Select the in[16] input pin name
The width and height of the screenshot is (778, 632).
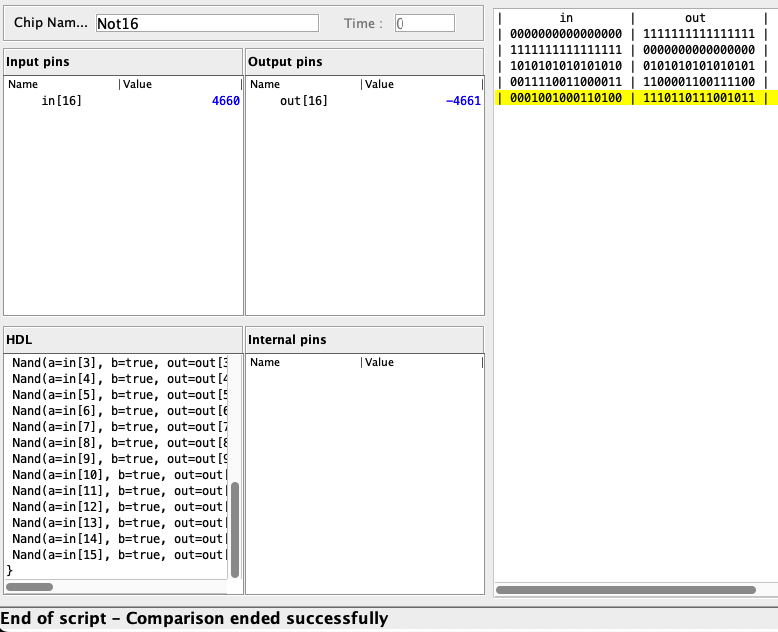tap(62, 101)
